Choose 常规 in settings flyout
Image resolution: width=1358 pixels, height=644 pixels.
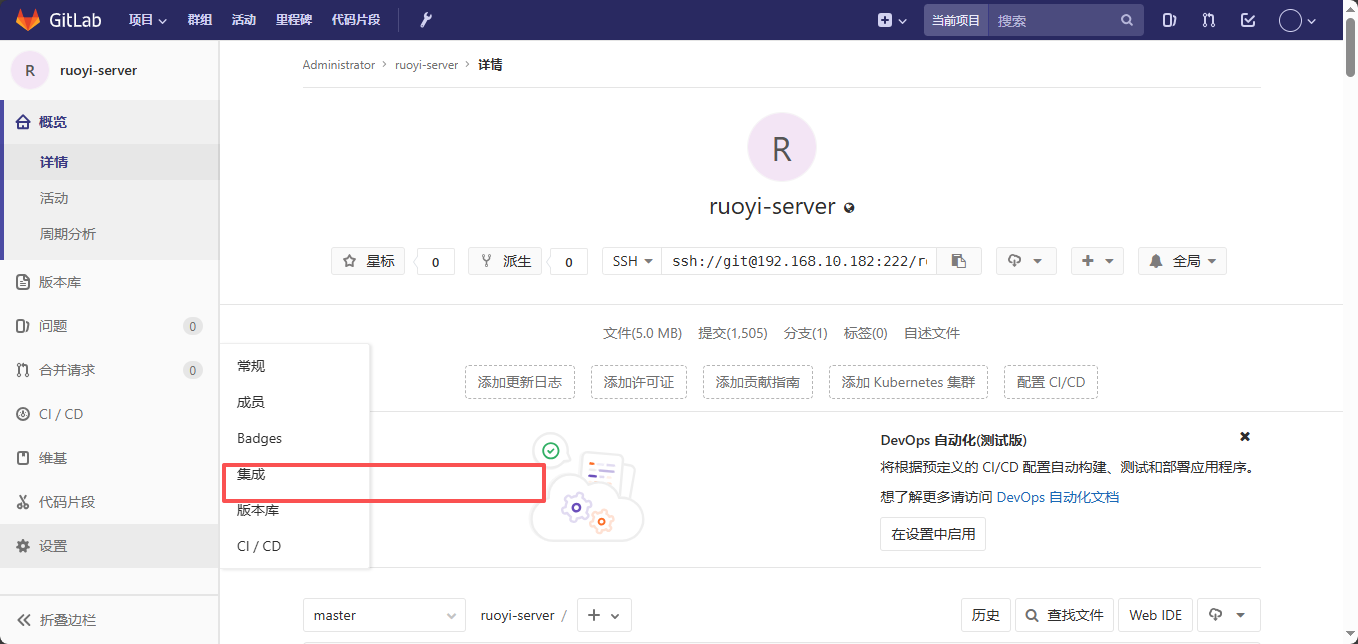pos(295,366)
